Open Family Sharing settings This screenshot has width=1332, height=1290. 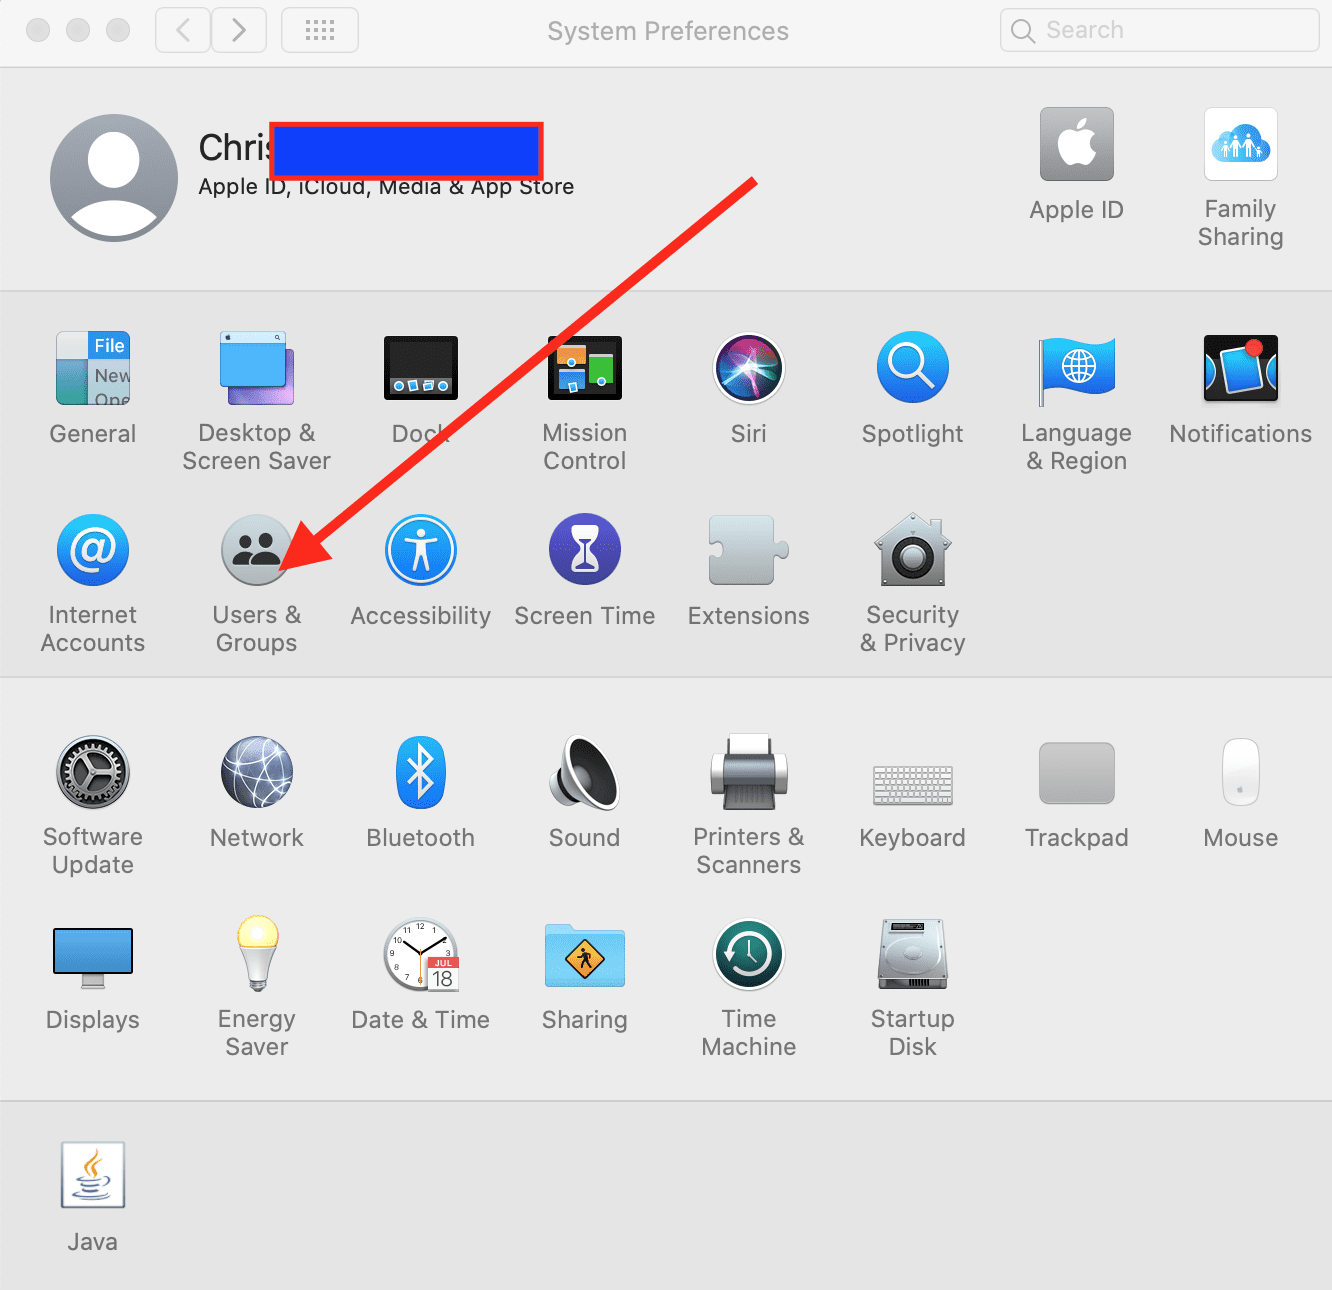click(1240, 146)
